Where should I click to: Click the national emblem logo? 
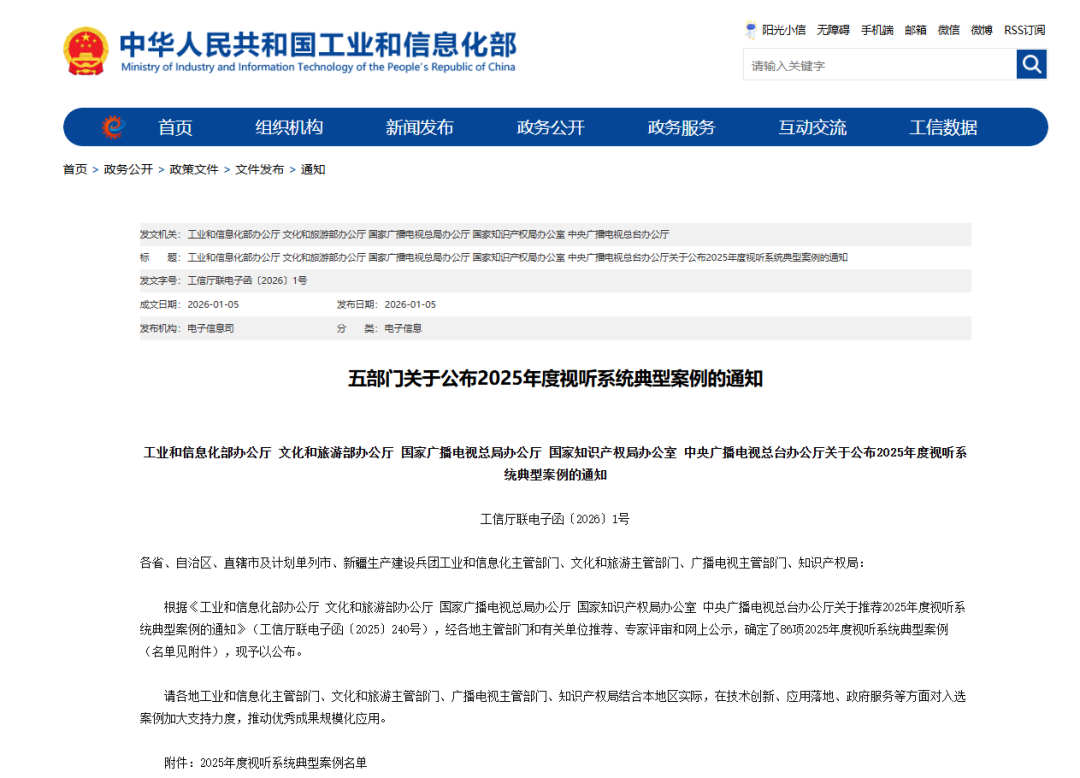pyautogui.click(x=86, y=51)
